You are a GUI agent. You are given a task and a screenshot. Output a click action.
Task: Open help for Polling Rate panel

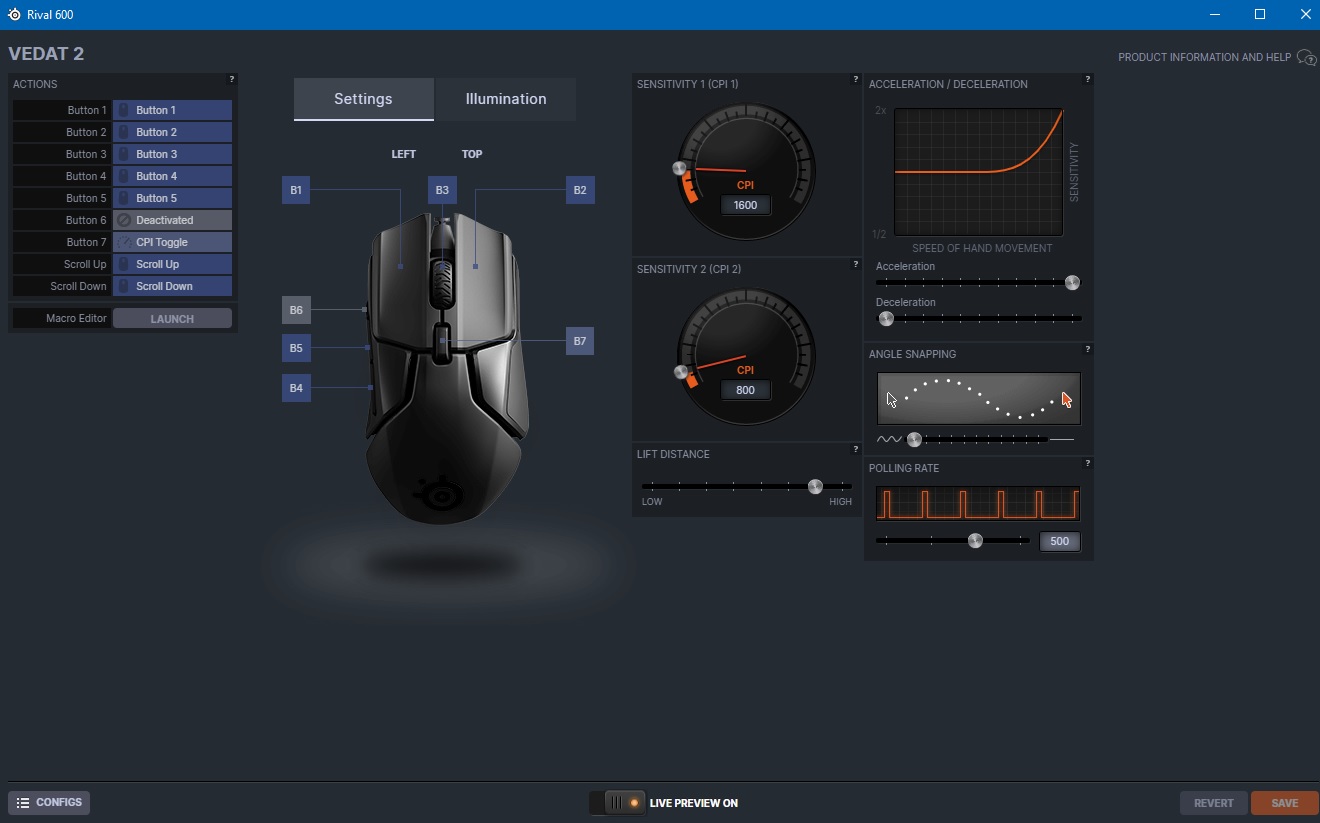click(1088, 463)
